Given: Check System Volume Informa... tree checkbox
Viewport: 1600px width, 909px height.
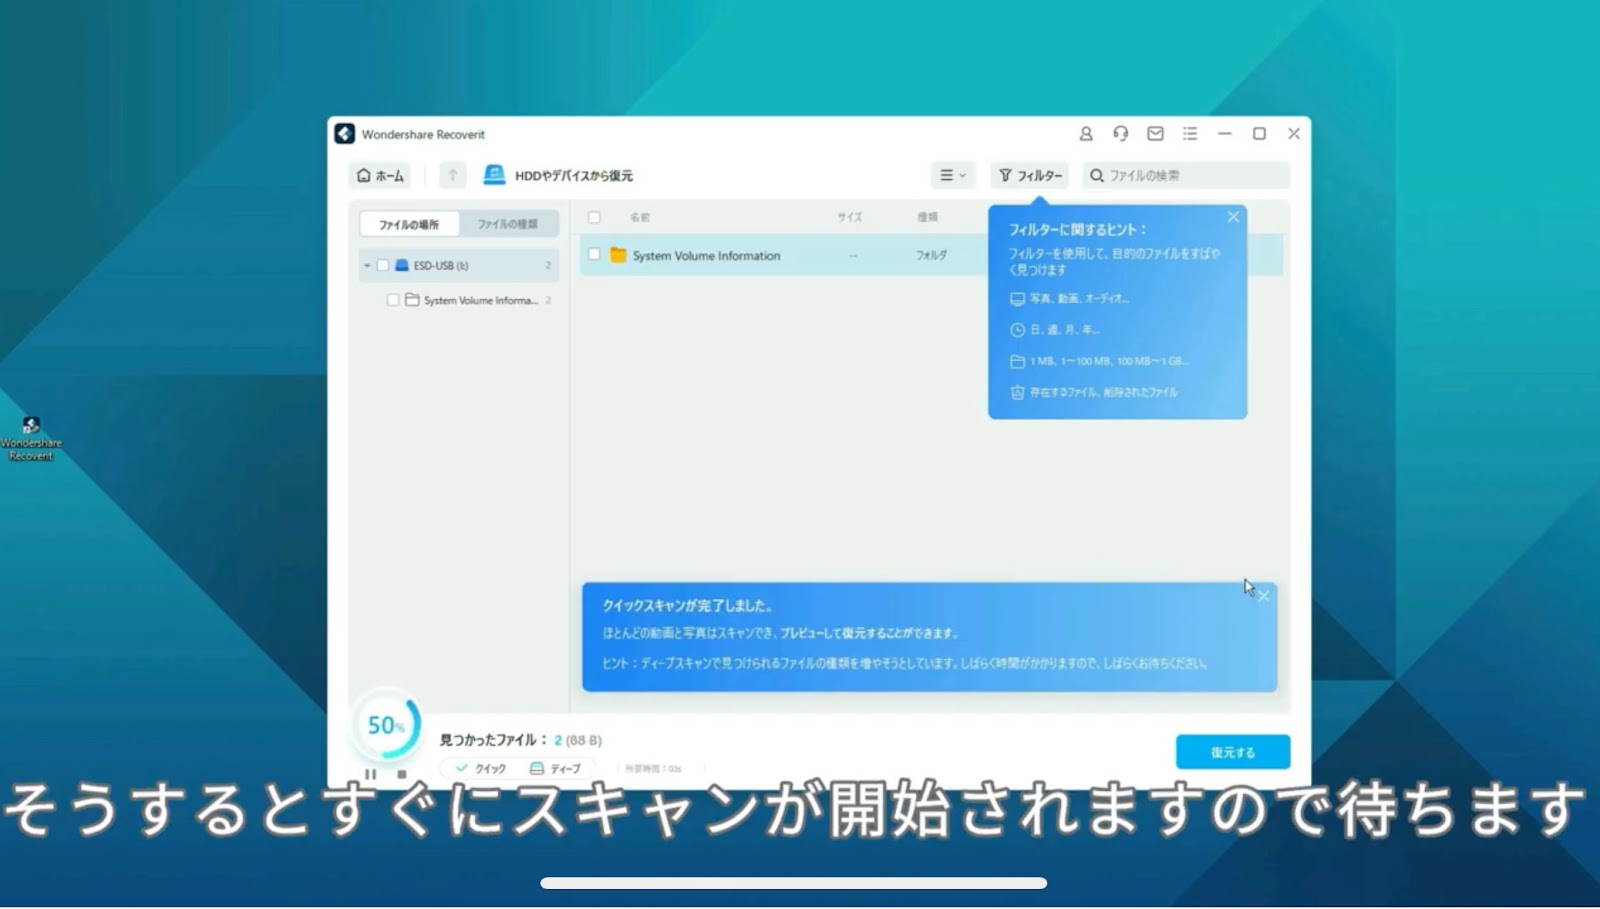Looking at the screenshot, I should [x=393, y=300].
